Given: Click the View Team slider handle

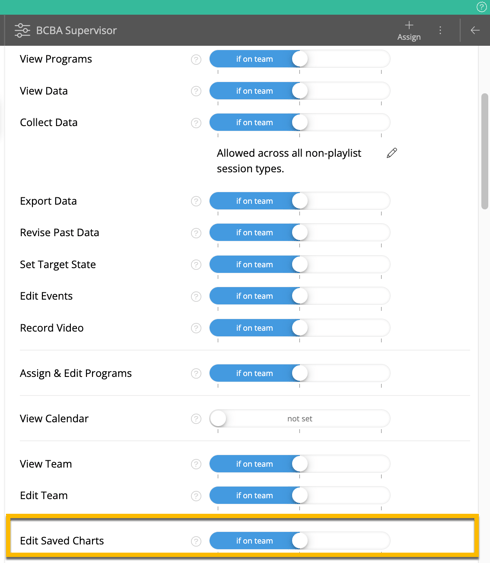Looking at the screenshot, I should (x=300, y=464).
